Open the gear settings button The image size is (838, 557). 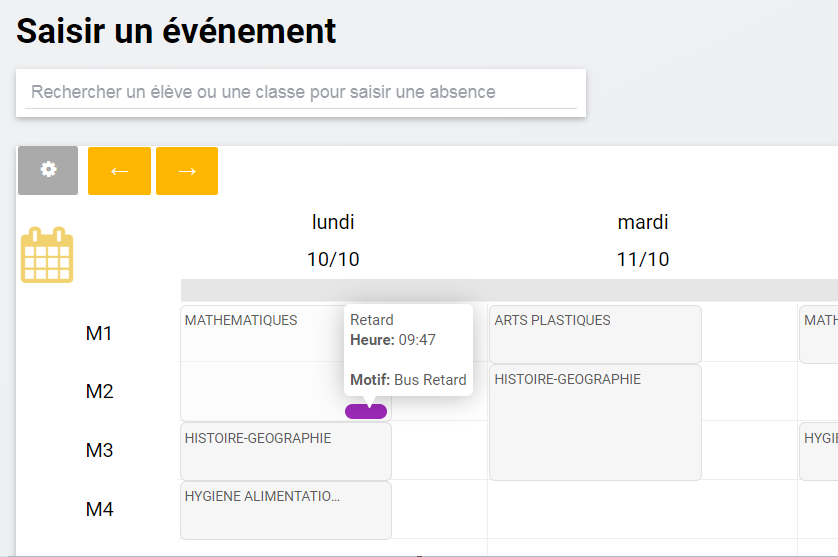48,170
